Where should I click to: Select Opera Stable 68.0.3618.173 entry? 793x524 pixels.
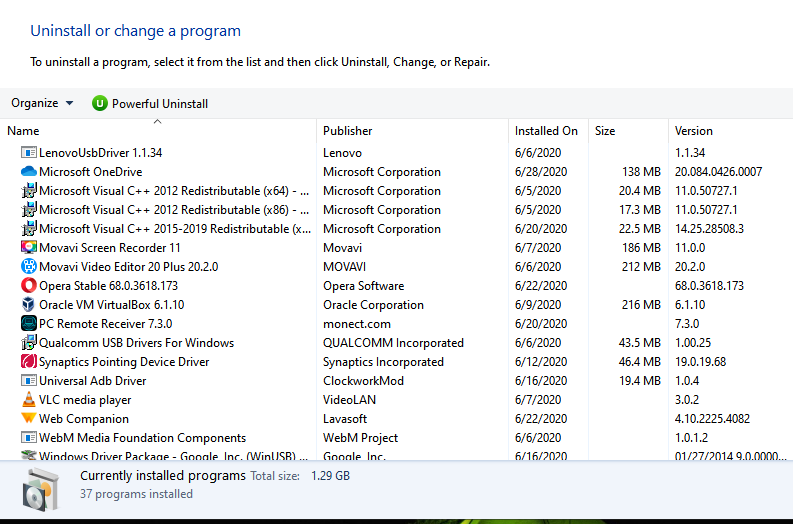(109, 286)
